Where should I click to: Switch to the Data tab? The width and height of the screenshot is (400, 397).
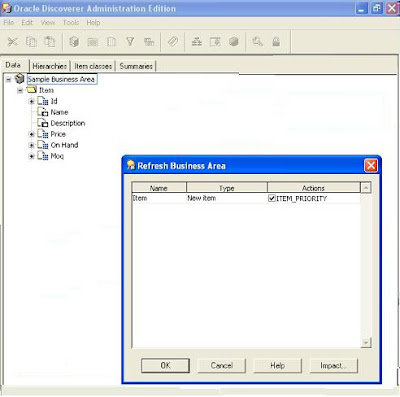pos(13,65)
